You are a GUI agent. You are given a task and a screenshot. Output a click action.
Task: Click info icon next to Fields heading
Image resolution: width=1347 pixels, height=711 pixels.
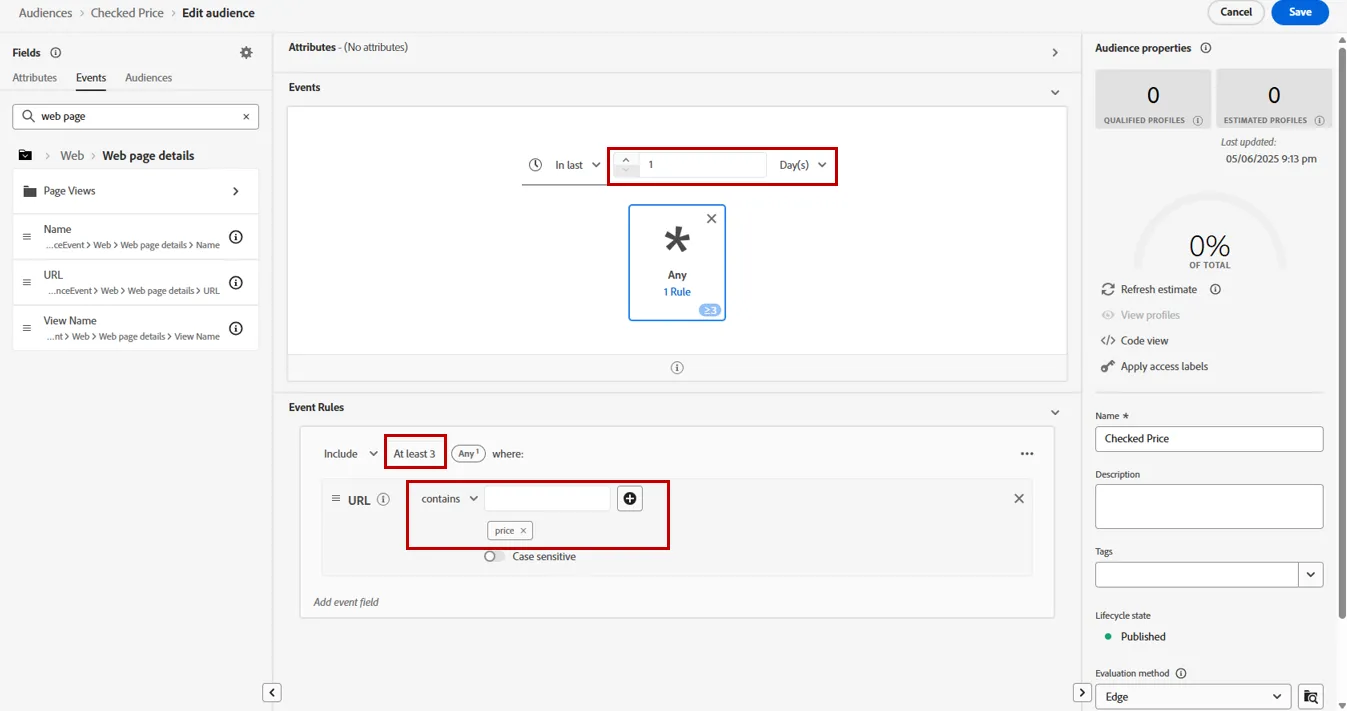(56, 53)
